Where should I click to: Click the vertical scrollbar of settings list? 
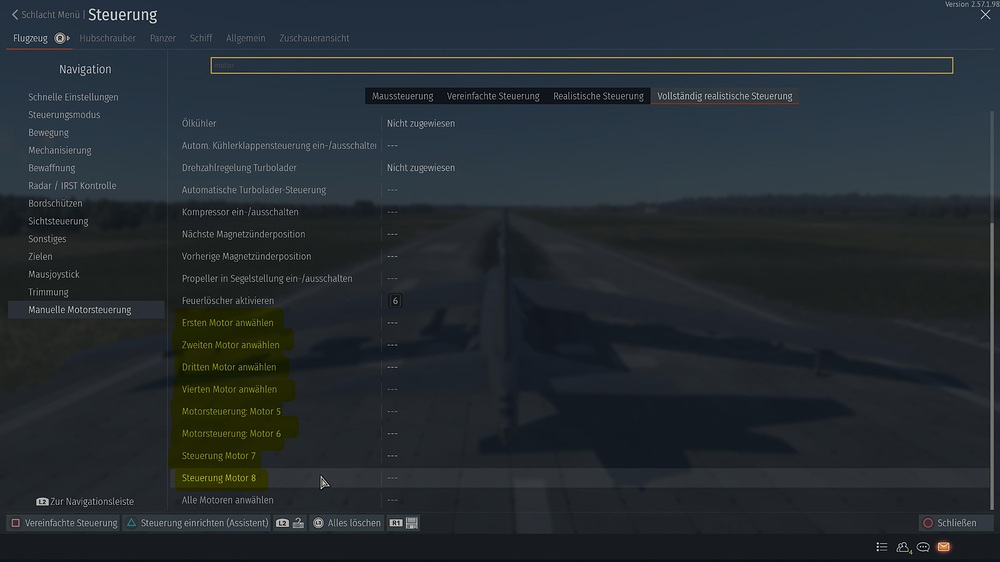(992, 367)
